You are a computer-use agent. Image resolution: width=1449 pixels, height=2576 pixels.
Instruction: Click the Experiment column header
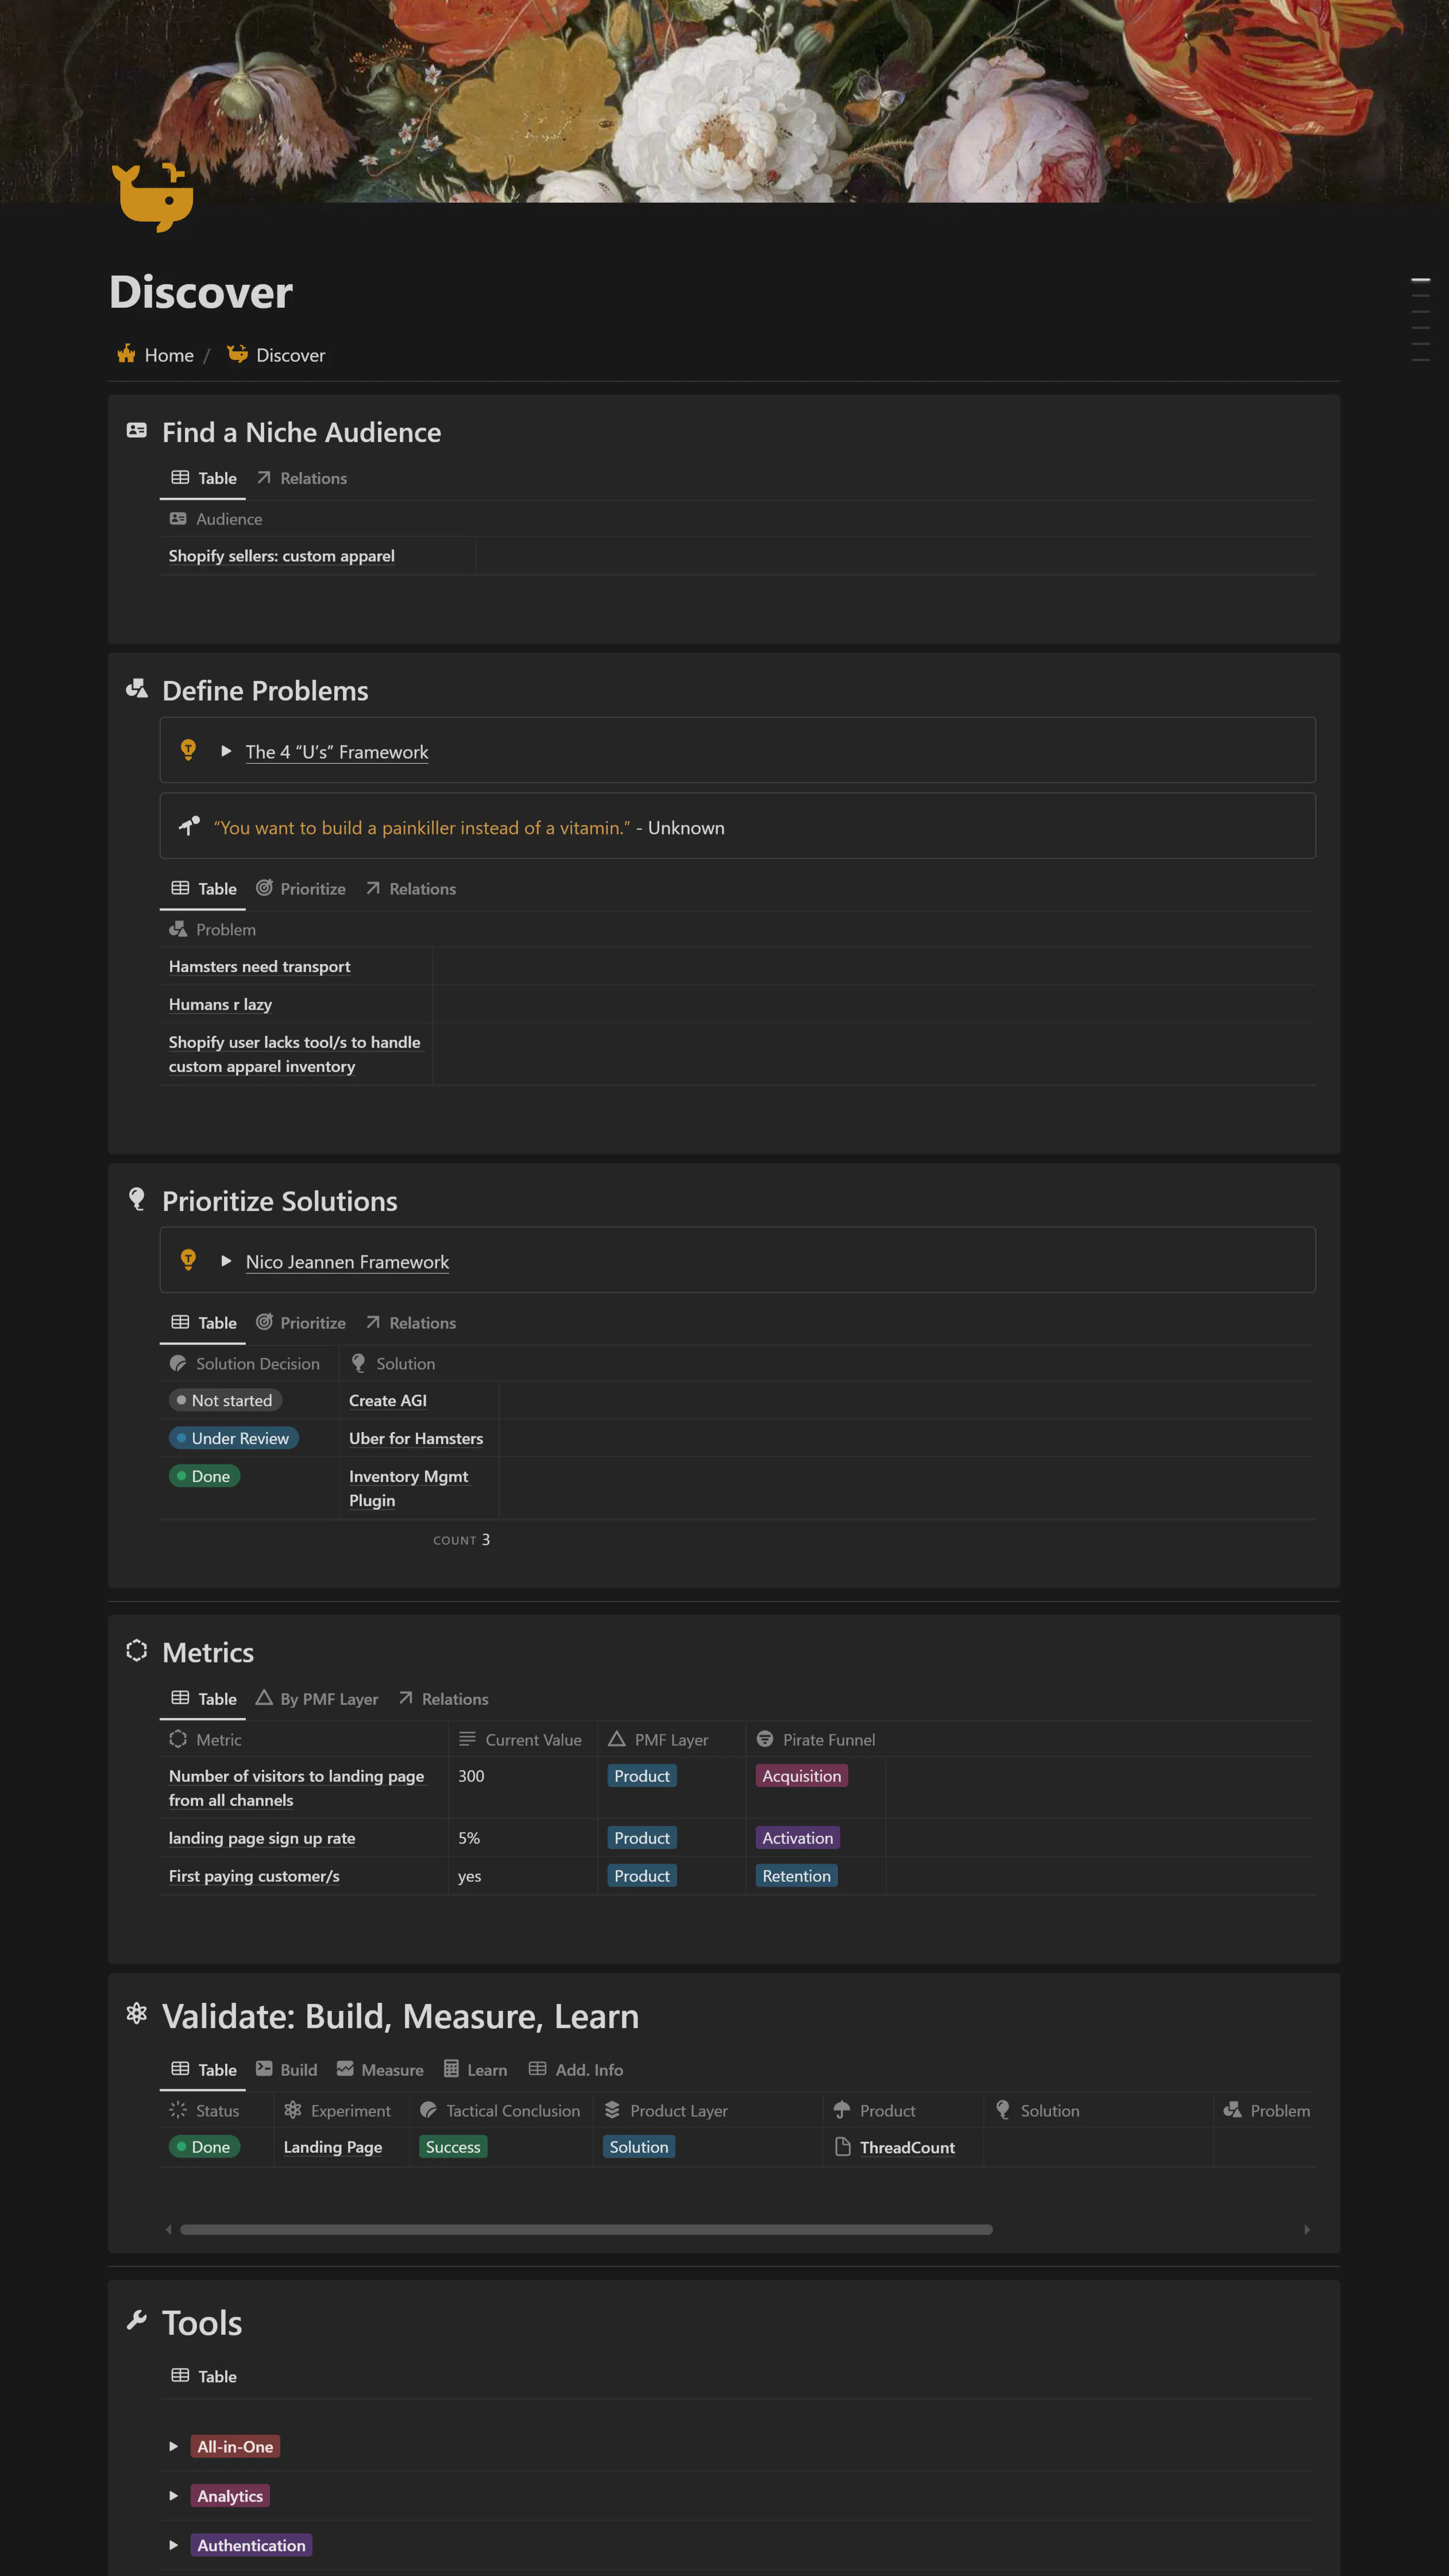pos(338,2110)
